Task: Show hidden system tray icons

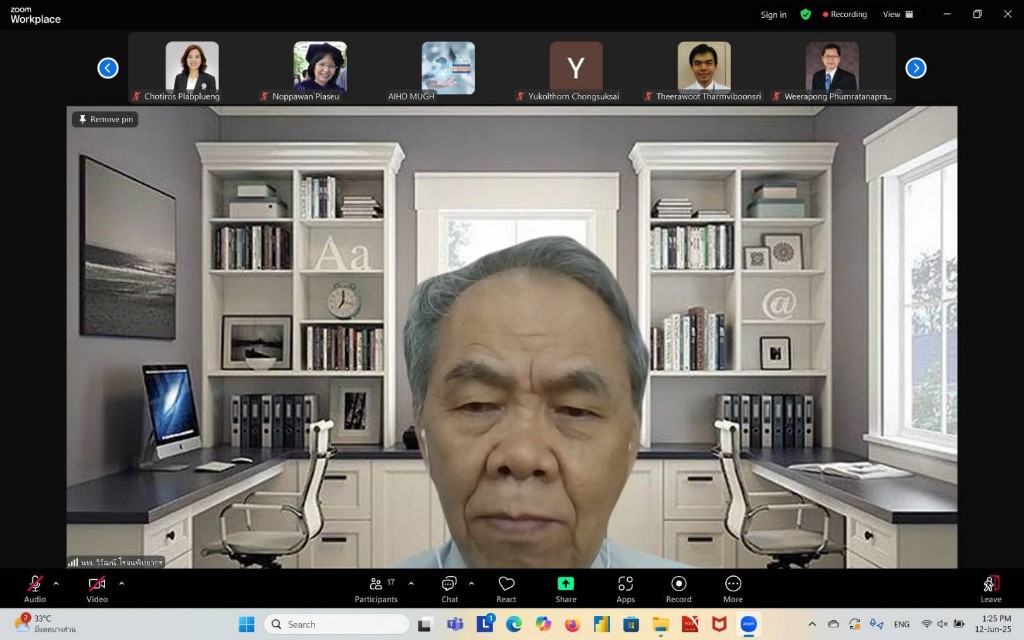Action: [x=812, y=624]
